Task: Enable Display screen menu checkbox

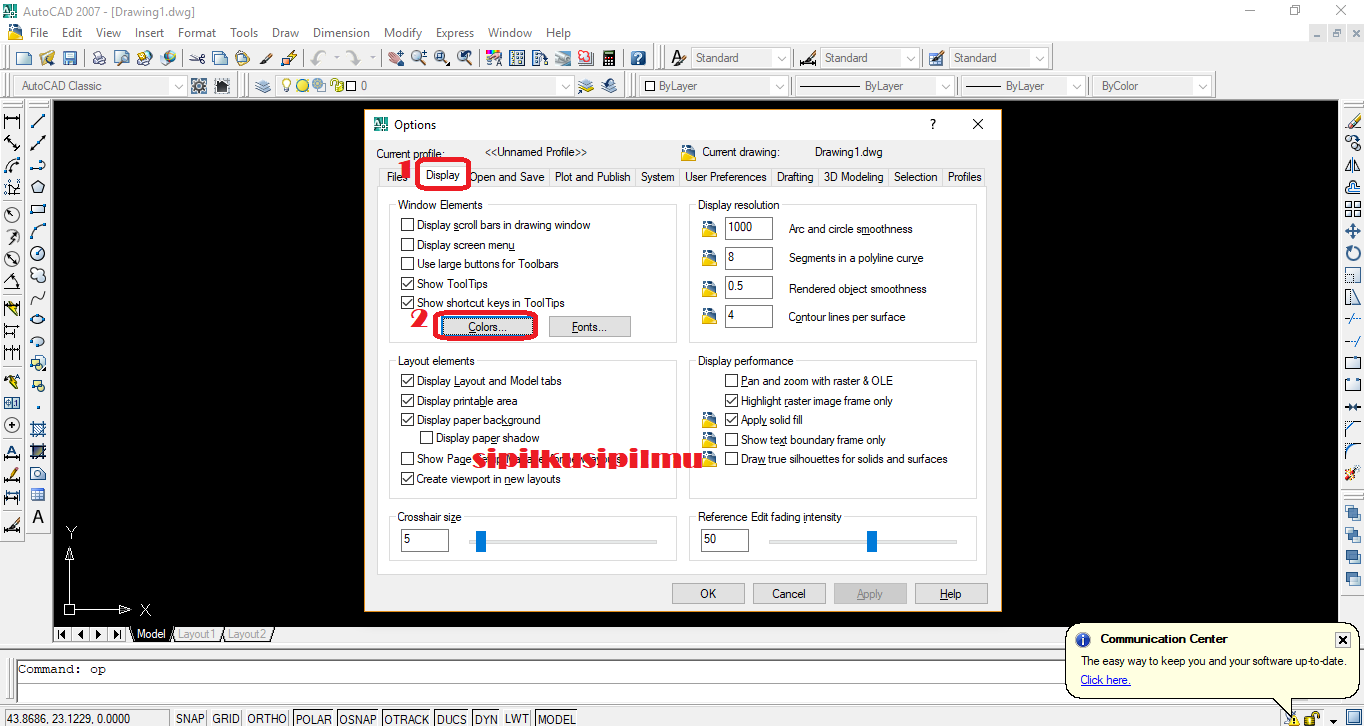Action: click(407, 244)
